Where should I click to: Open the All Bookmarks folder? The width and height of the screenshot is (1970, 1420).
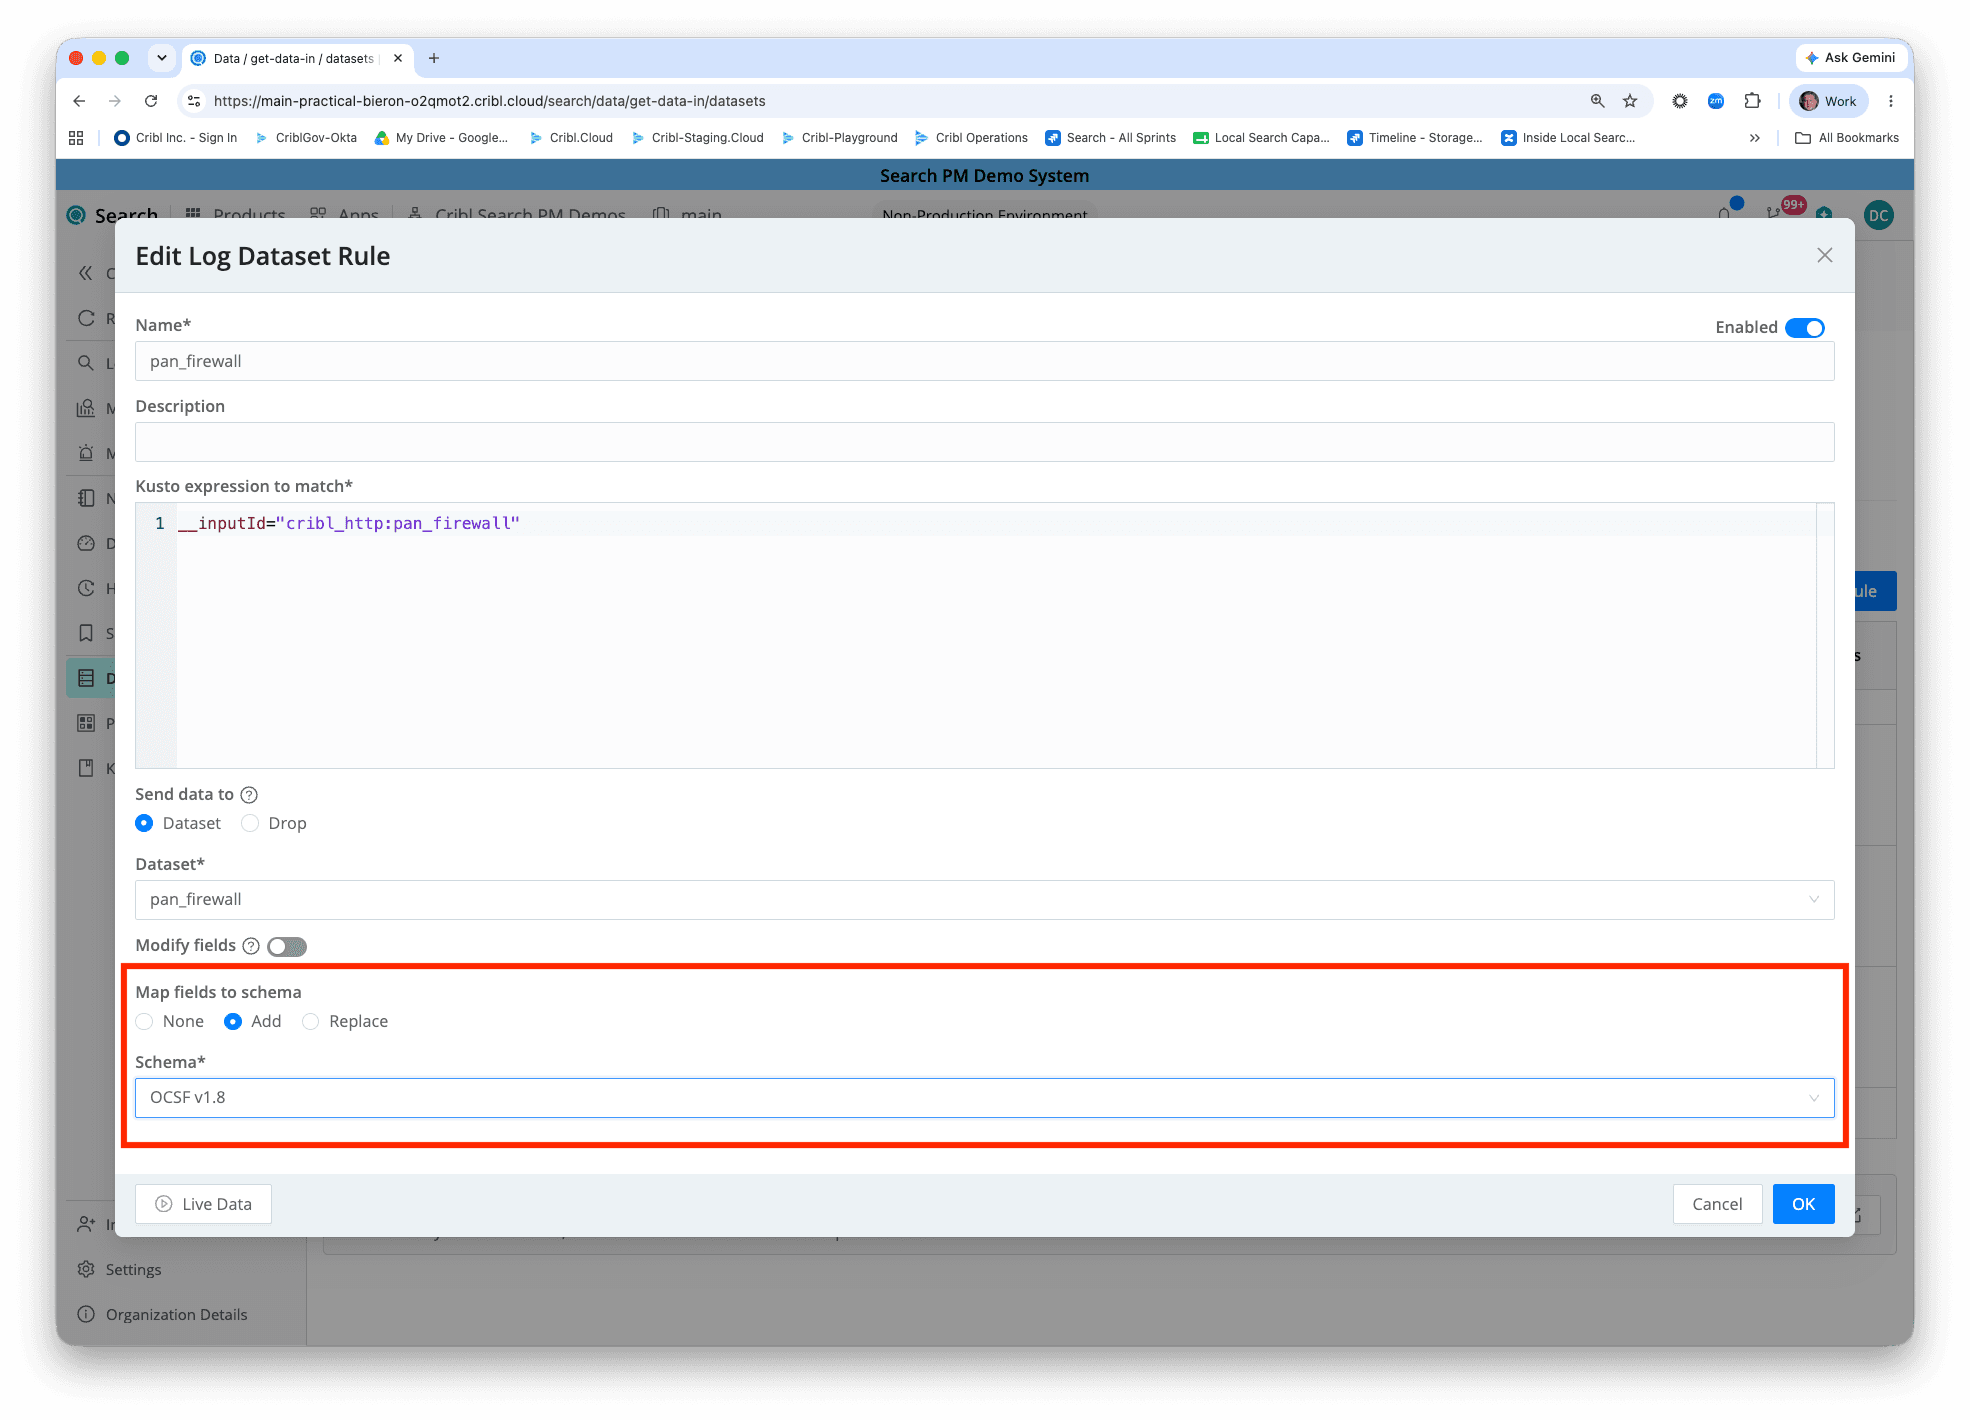click(x=1847, y=138)
